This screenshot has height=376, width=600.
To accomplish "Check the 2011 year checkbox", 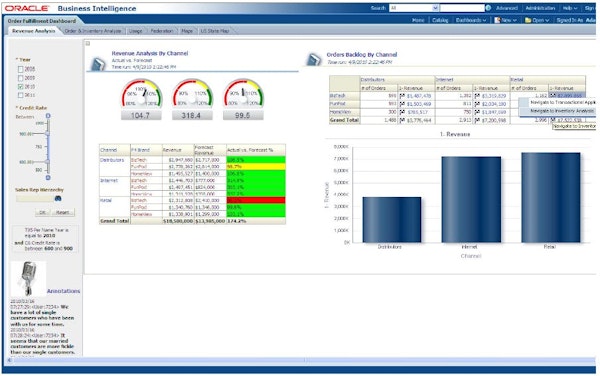I will (20, 95).
